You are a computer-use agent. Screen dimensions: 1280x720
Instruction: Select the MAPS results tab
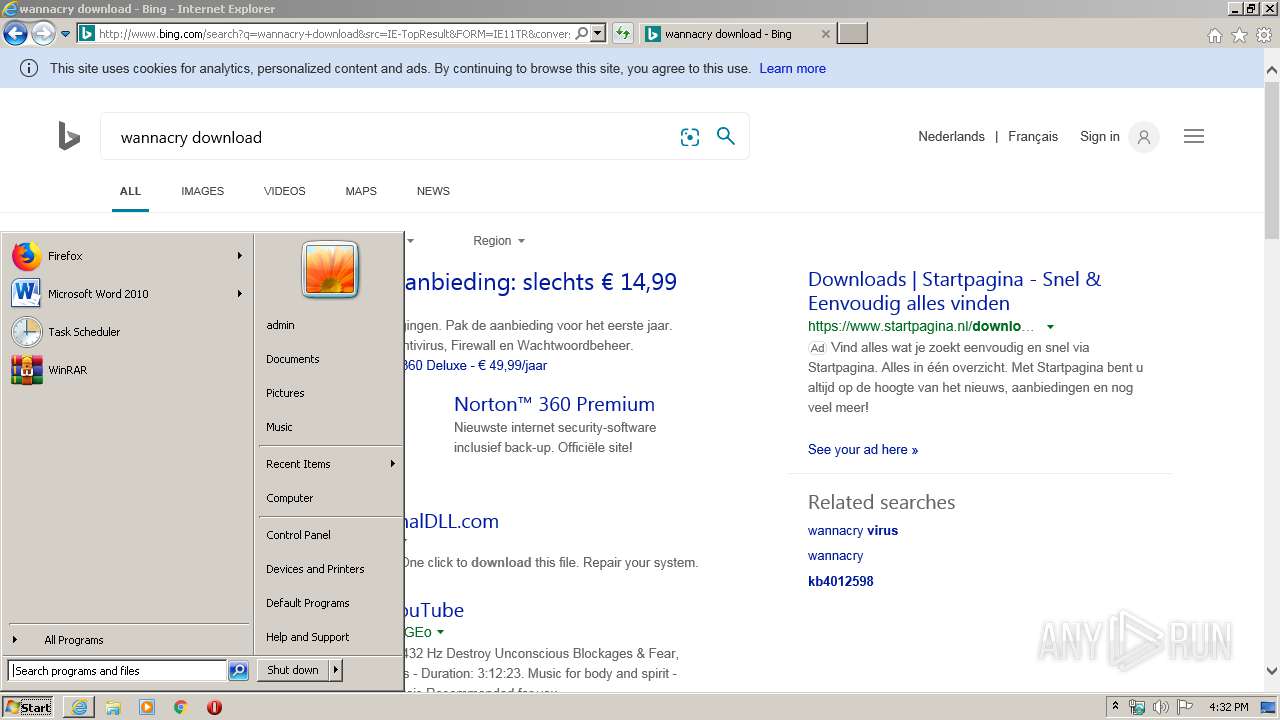(x=361, y=191)
